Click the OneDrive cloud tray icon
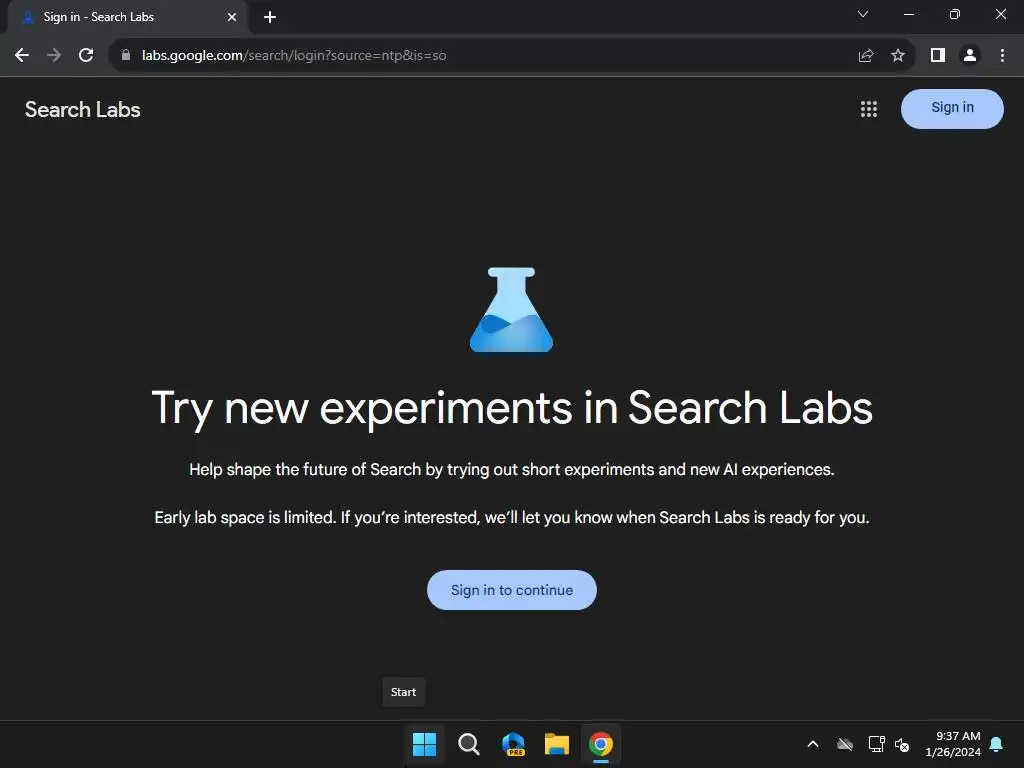 pos(845,744)
